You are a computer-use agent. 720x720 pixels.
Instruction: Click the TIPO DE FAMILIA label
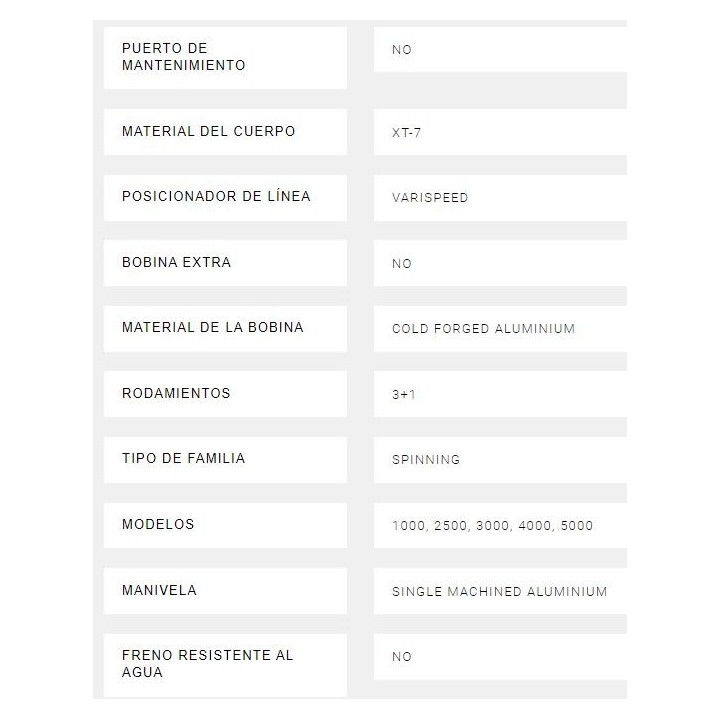[x=183, y=458]
